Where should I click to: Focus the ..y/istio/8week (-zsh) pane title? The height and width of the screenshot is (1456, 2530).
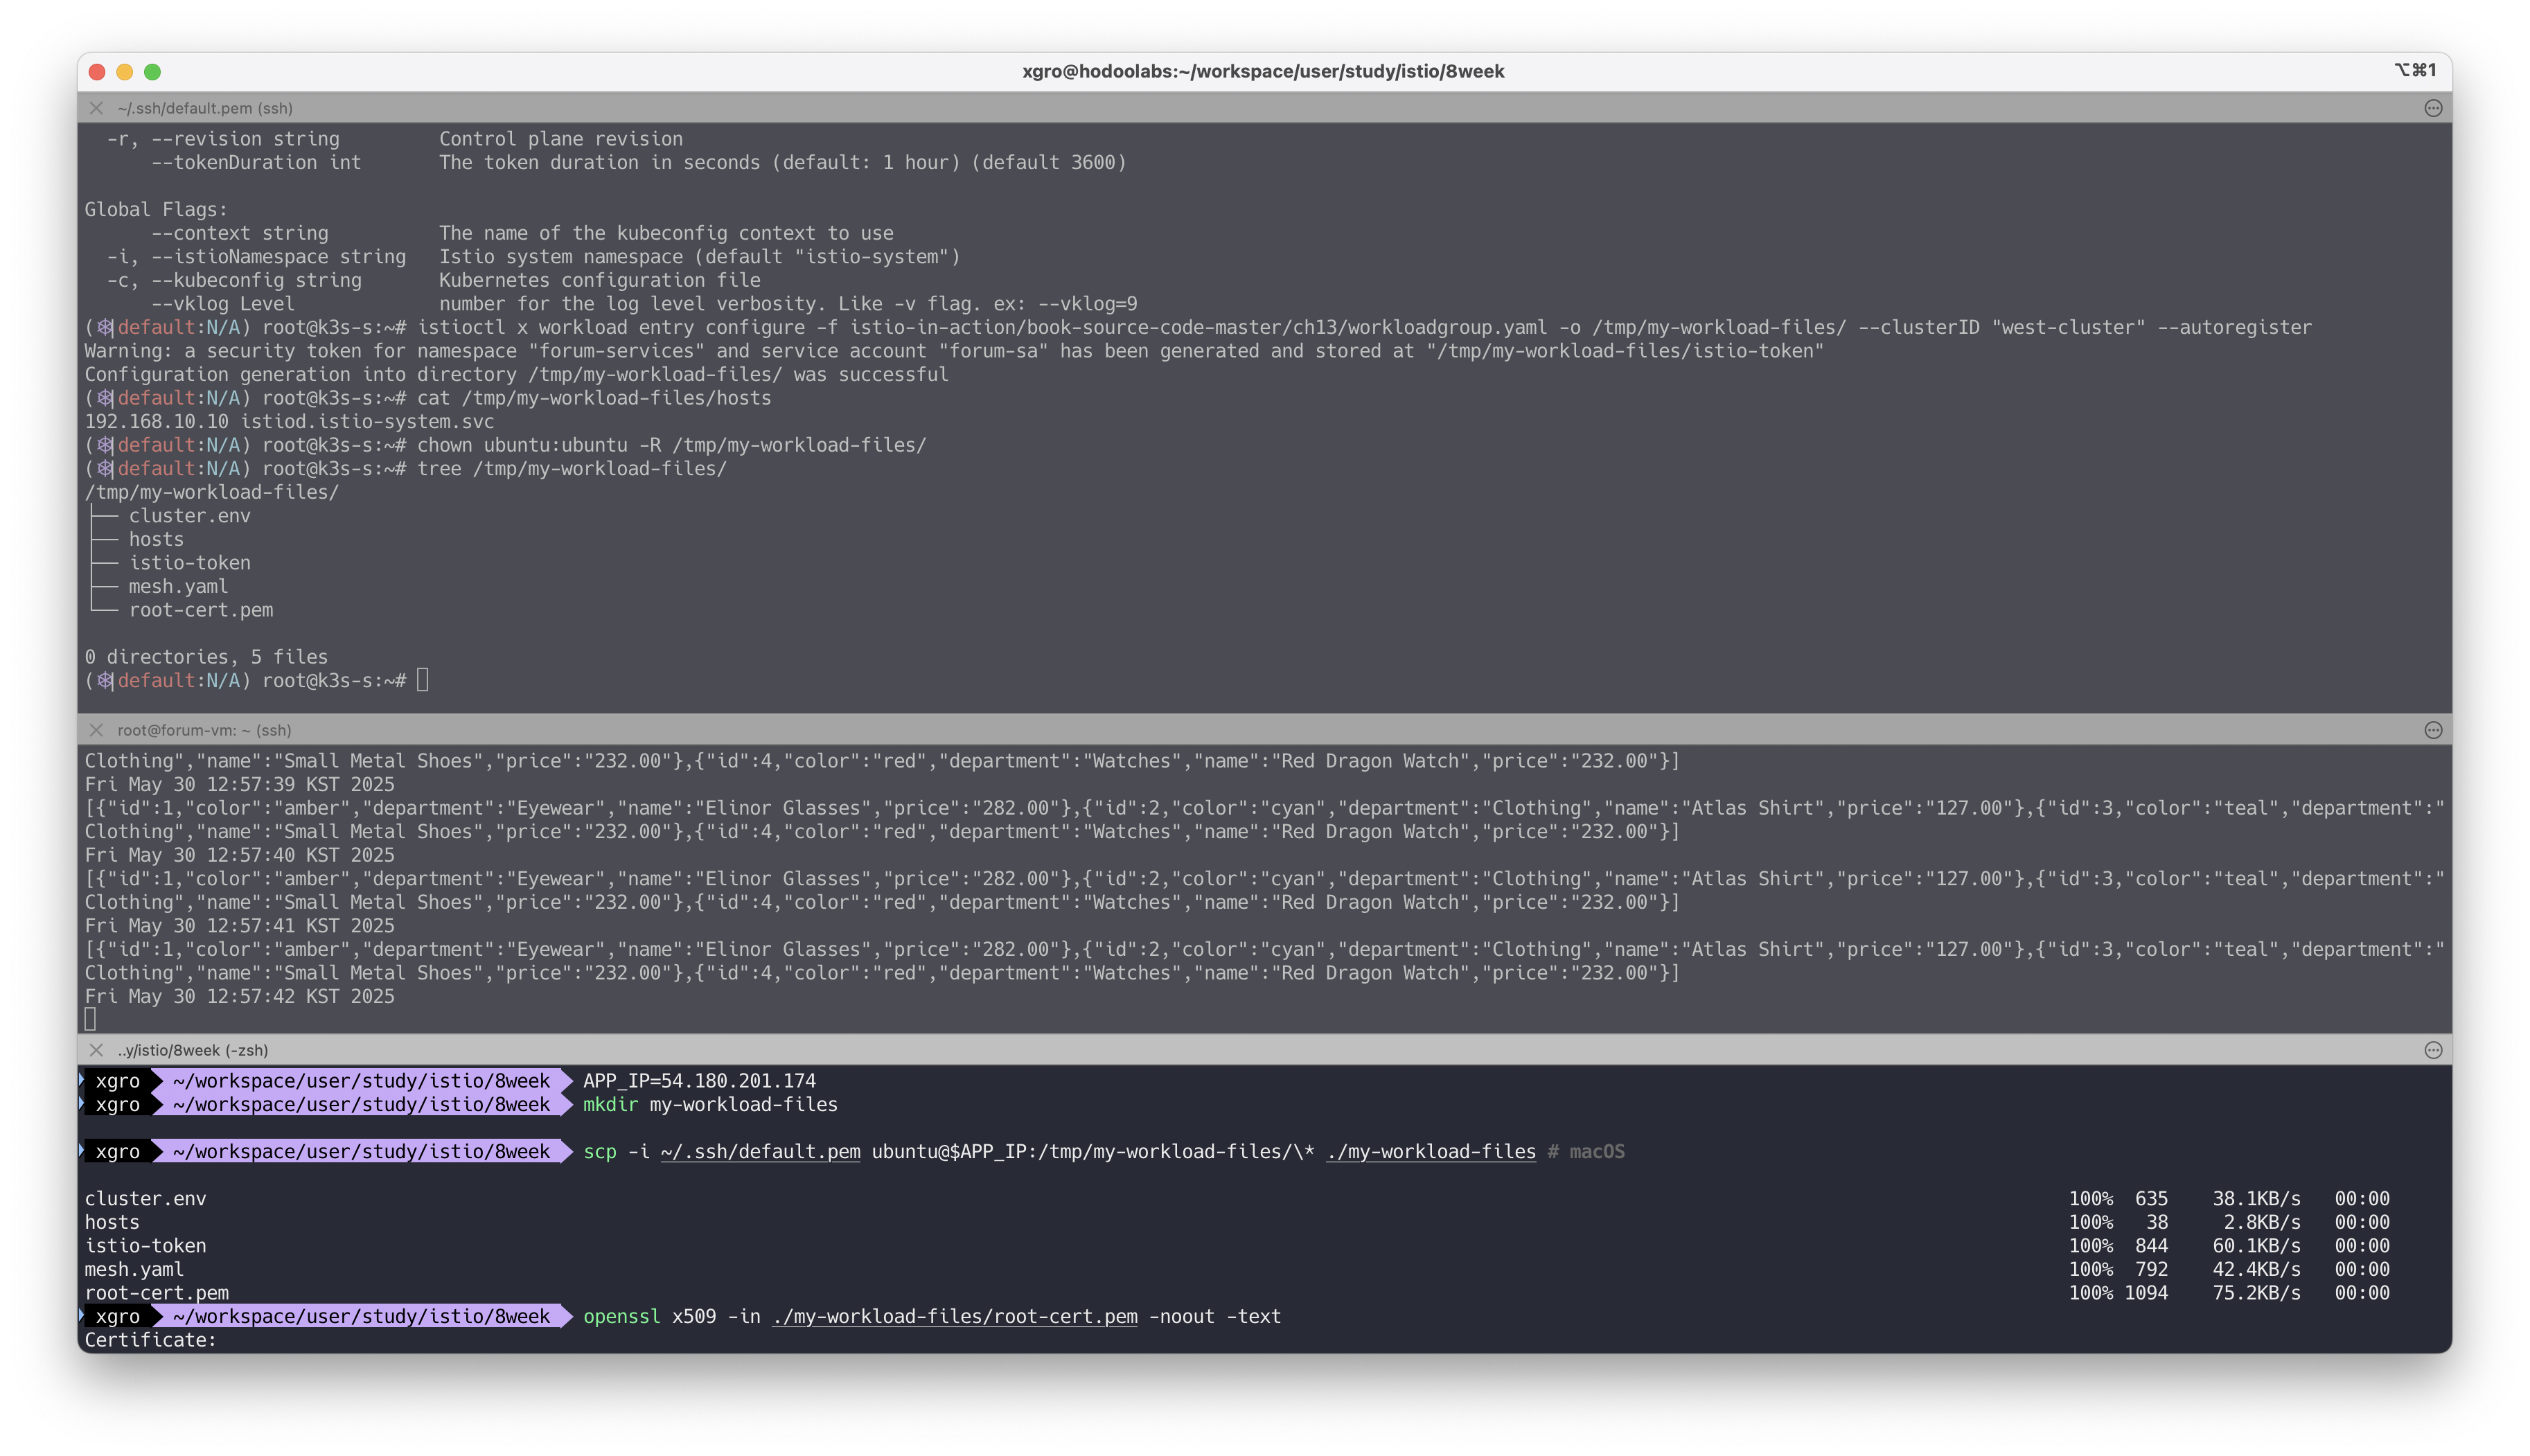[x=193, y=1050]
